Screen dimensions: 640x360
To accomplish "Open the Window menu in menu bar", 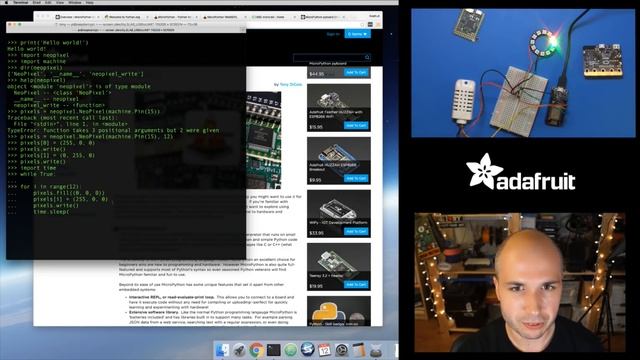I will click(x=75, y=2).
